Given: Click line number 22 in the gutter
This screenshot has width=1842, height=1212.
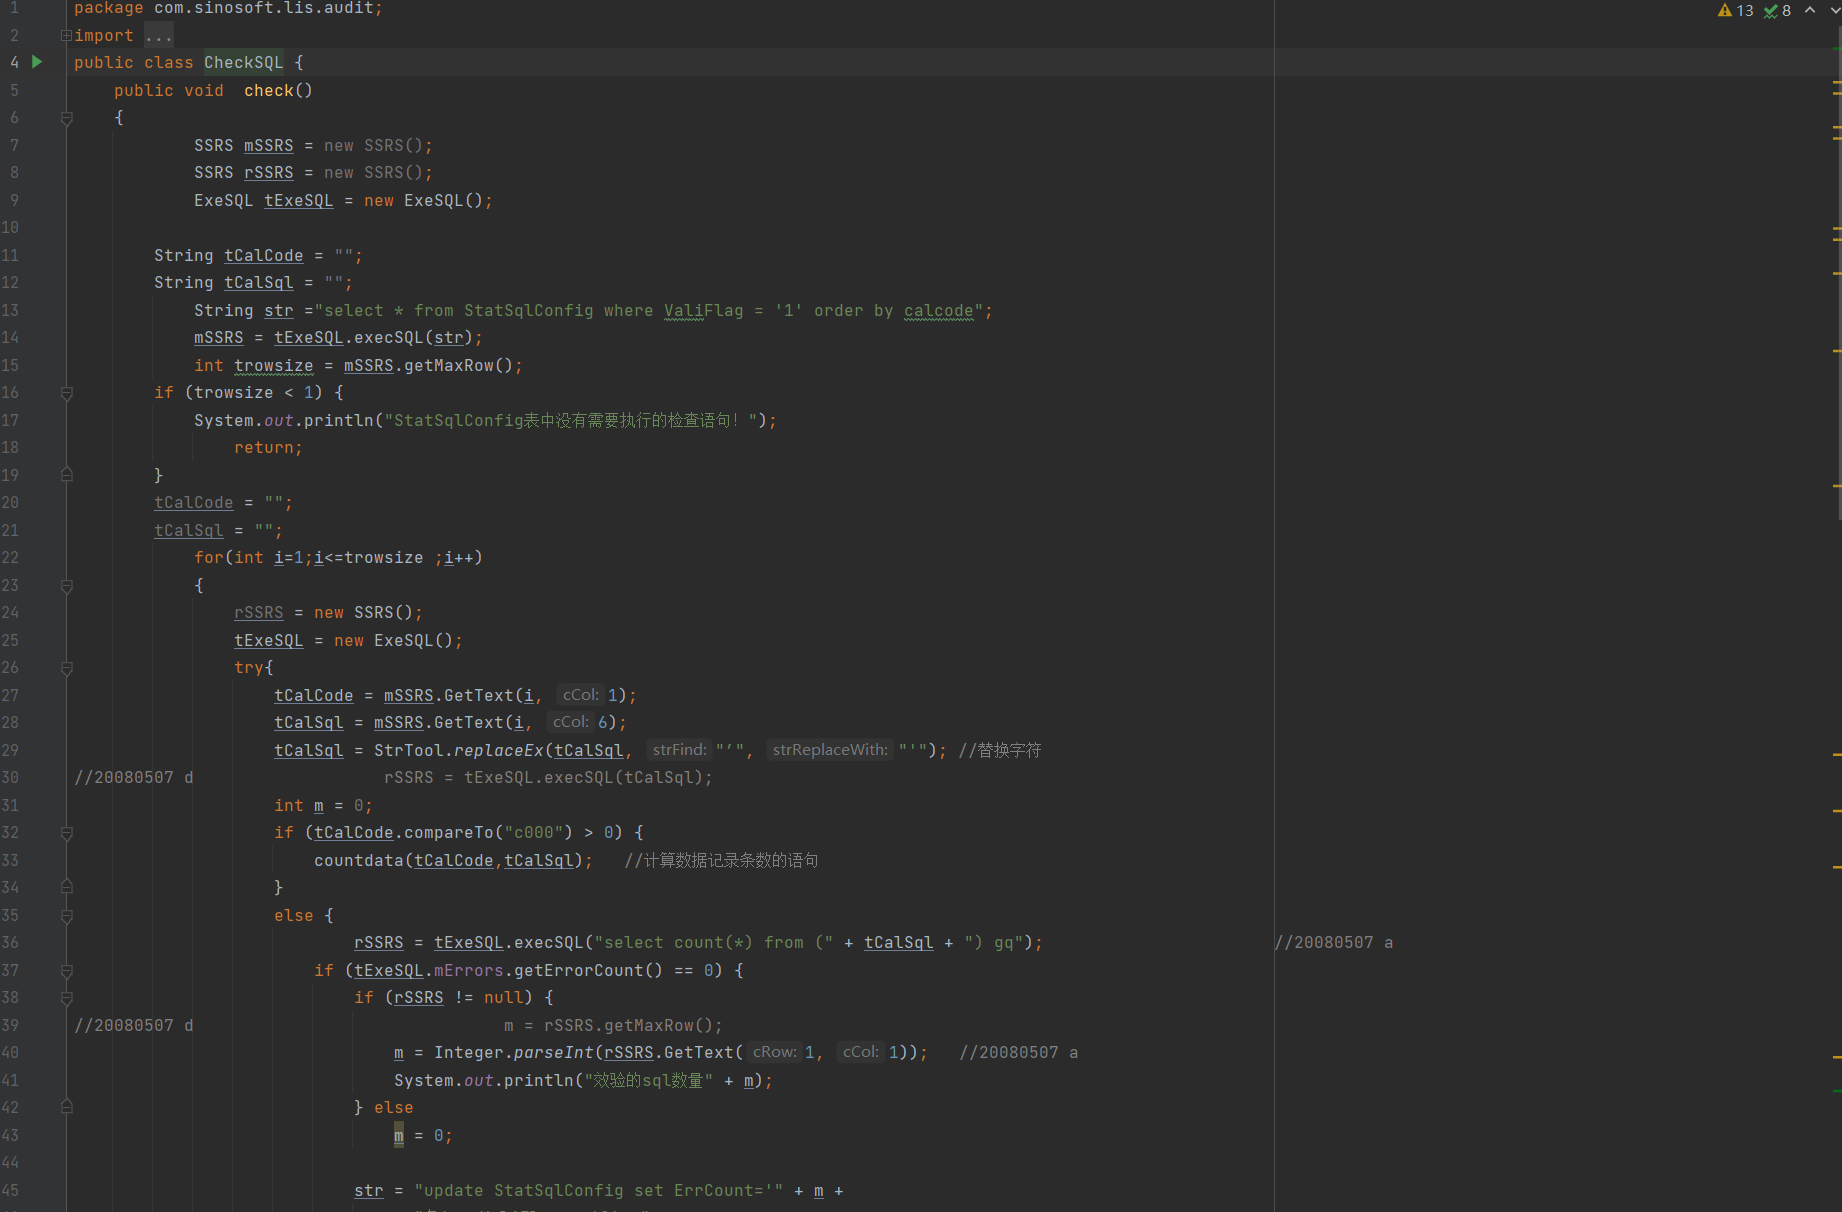Looking at the screenshot, I should pos(10,558).
